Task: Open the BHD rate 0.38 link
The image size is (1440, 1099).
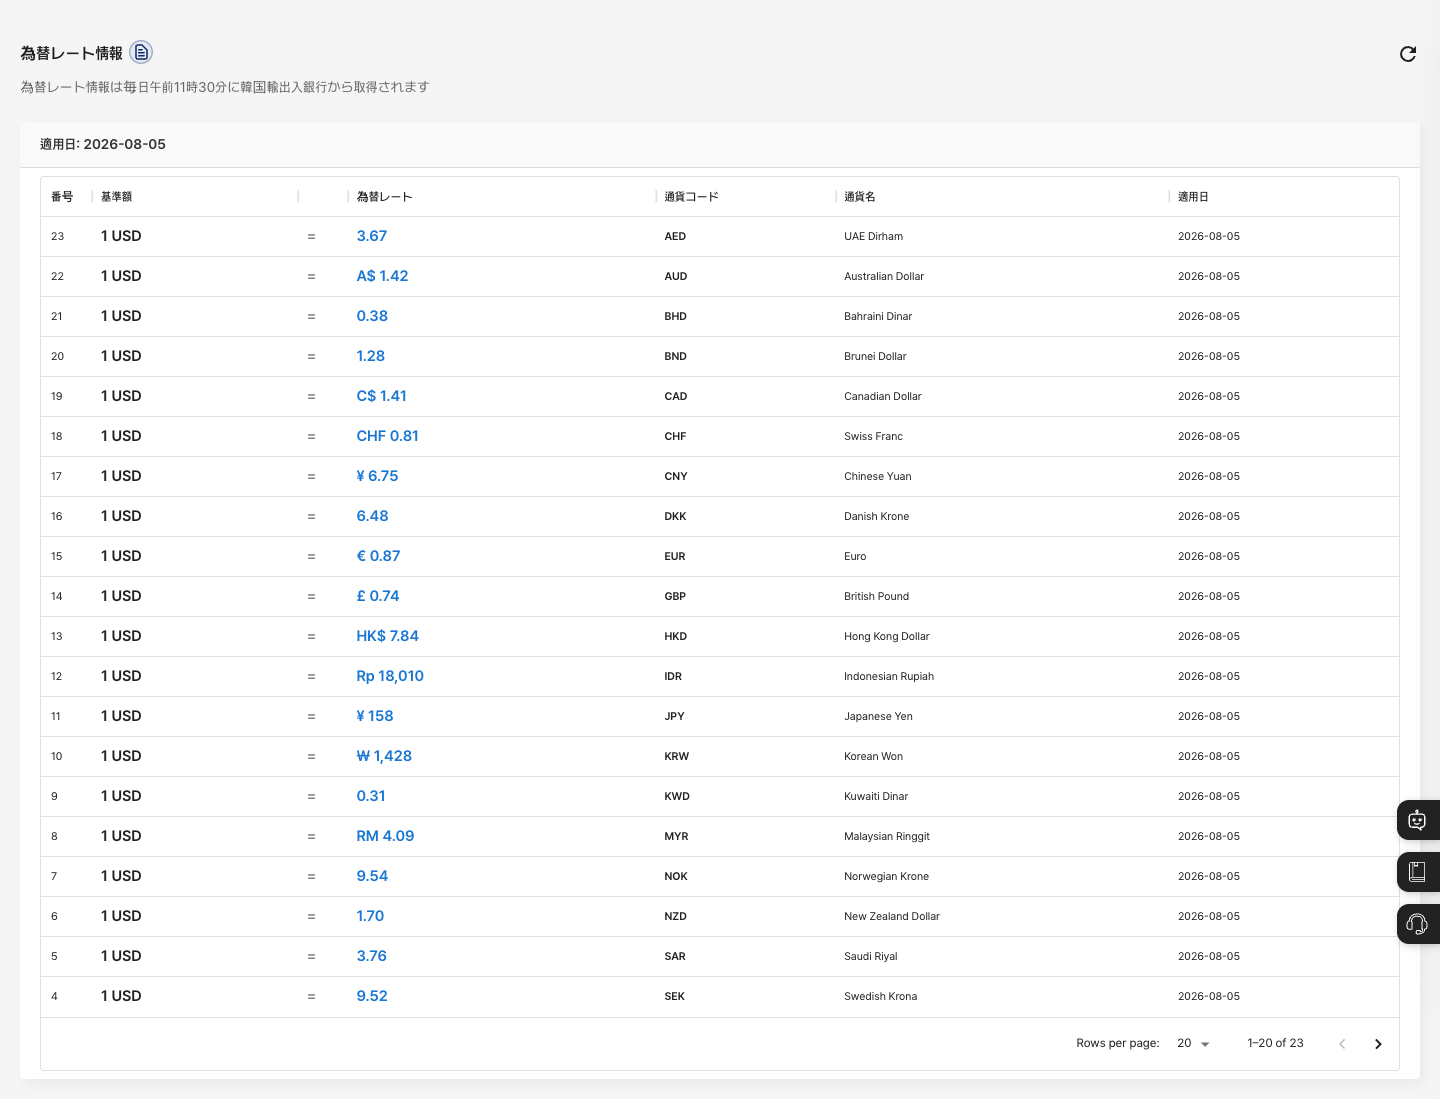Action: point(372,316)
